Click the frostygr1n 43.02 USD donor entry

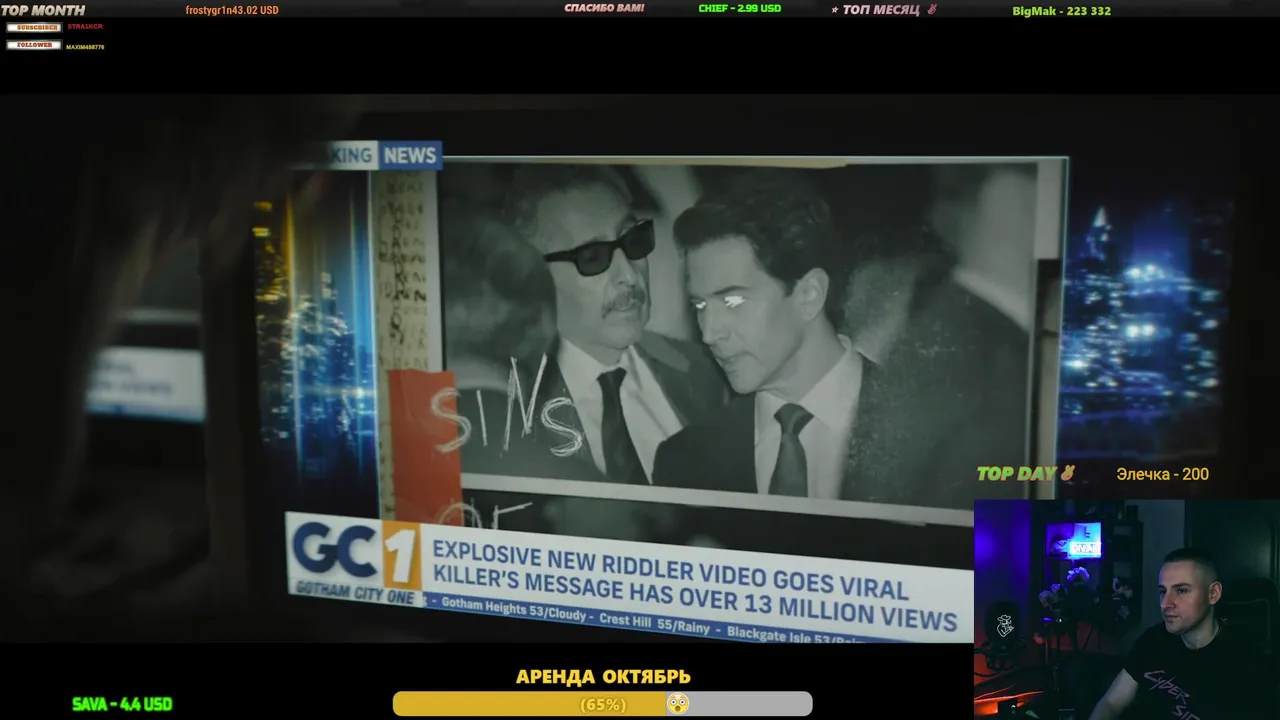(x=232, y=10)
